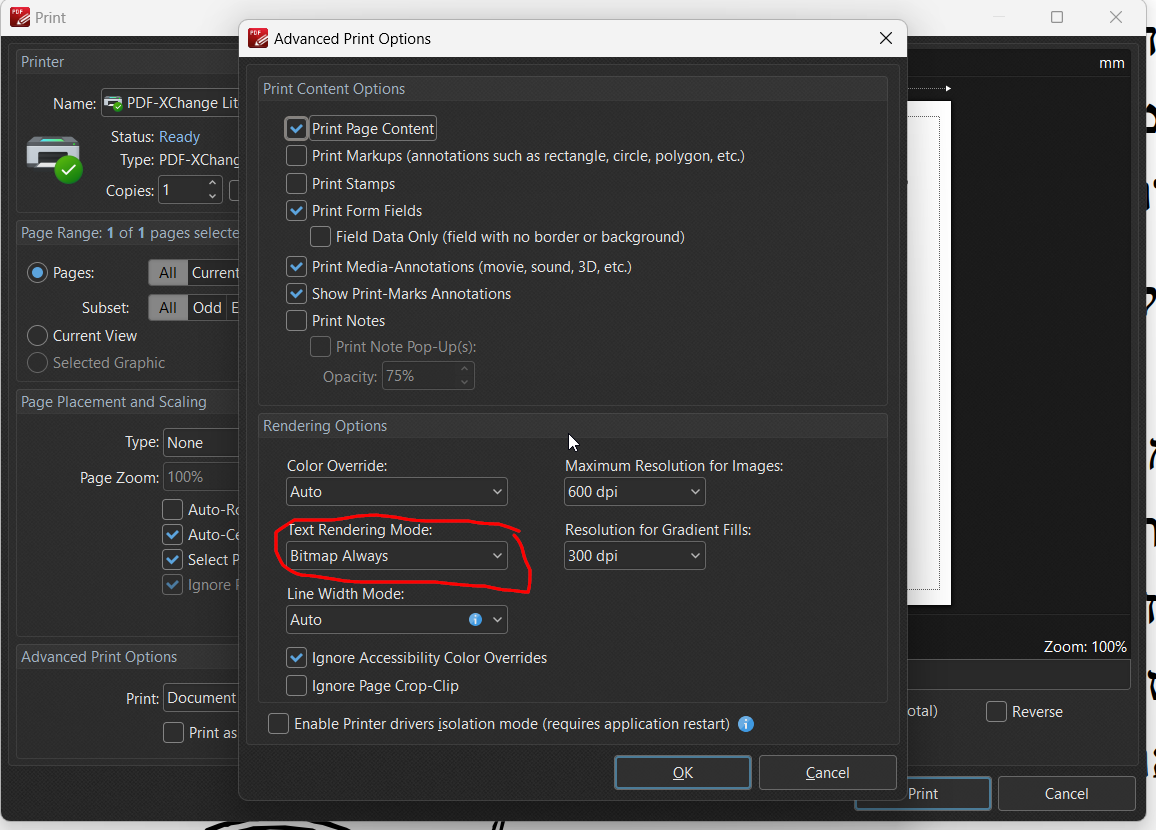Uncheck Ignore Accessibility Color Overrides
Screen dimensions: 1156x830
click(297, 658)
